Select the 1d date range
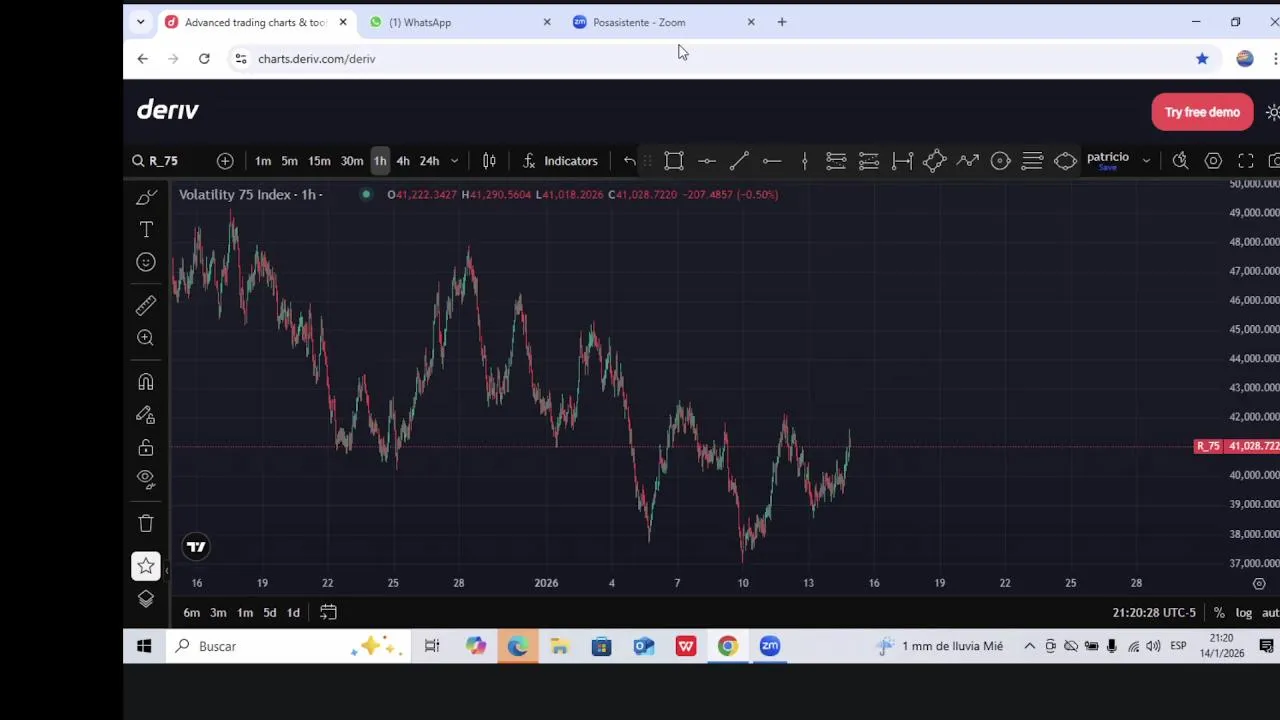This screenshot has height=720, width=1280. pyautogui.click(x=293, y=613)
